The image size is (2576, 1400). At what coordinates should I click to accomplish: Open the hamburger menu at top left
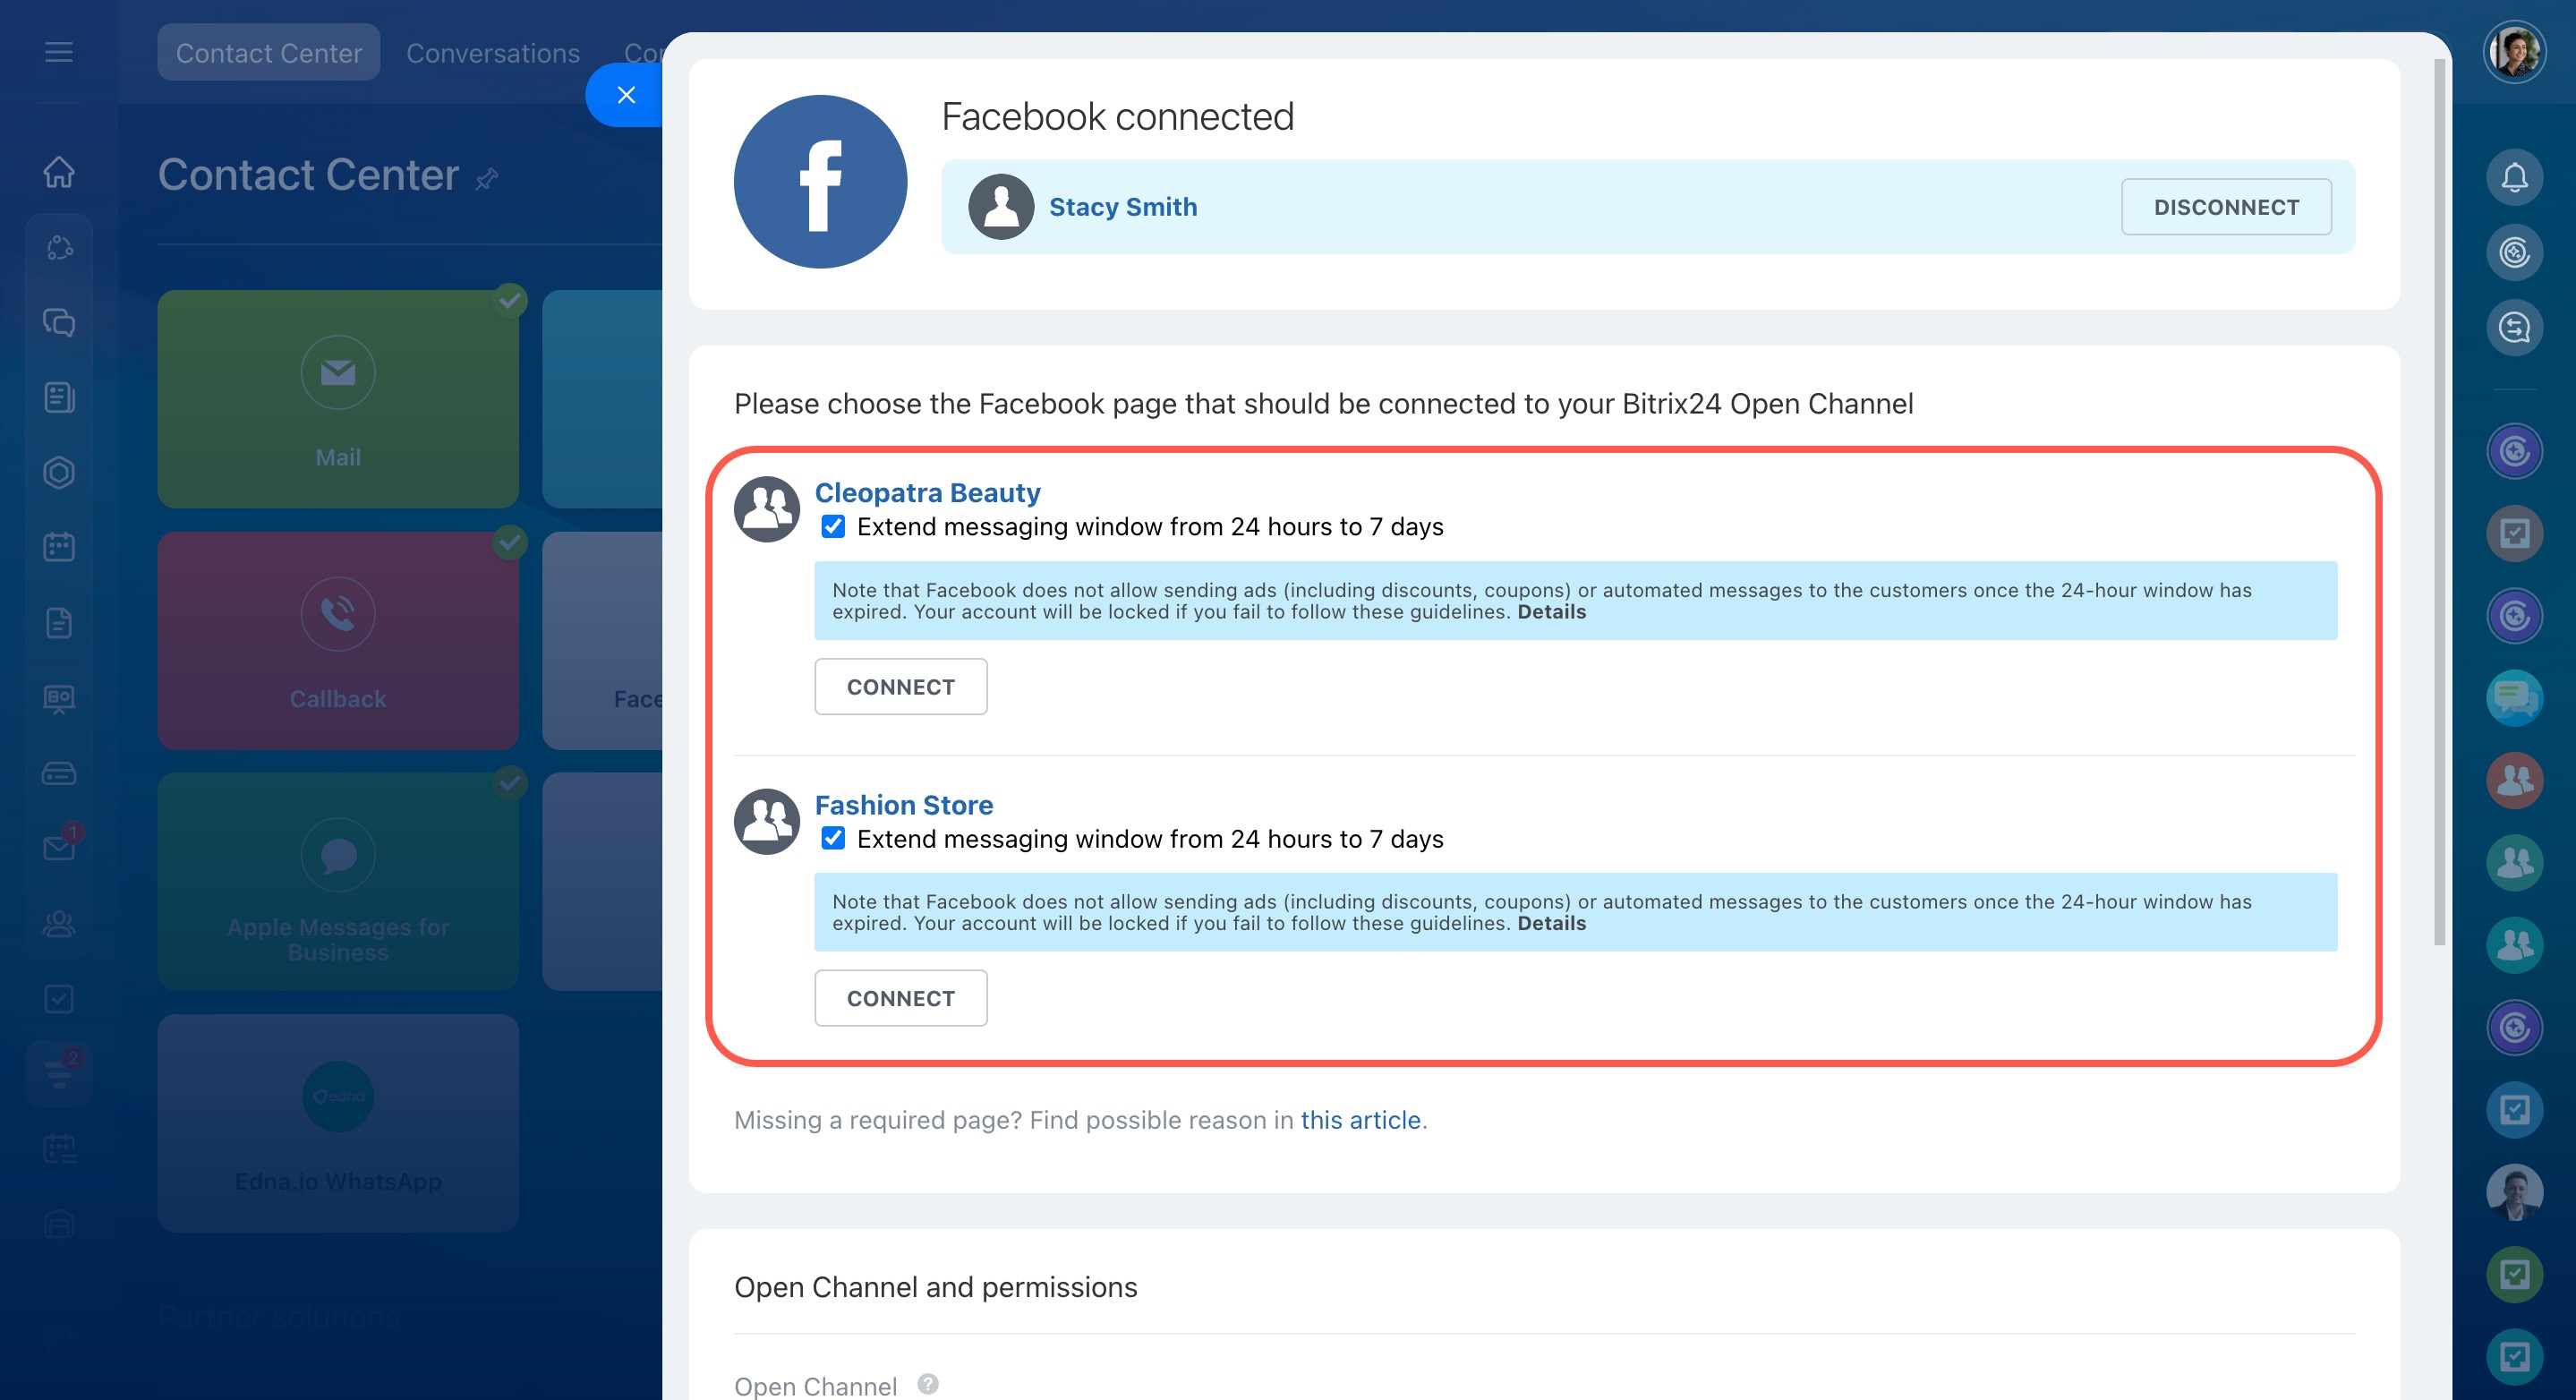point(59,52)
